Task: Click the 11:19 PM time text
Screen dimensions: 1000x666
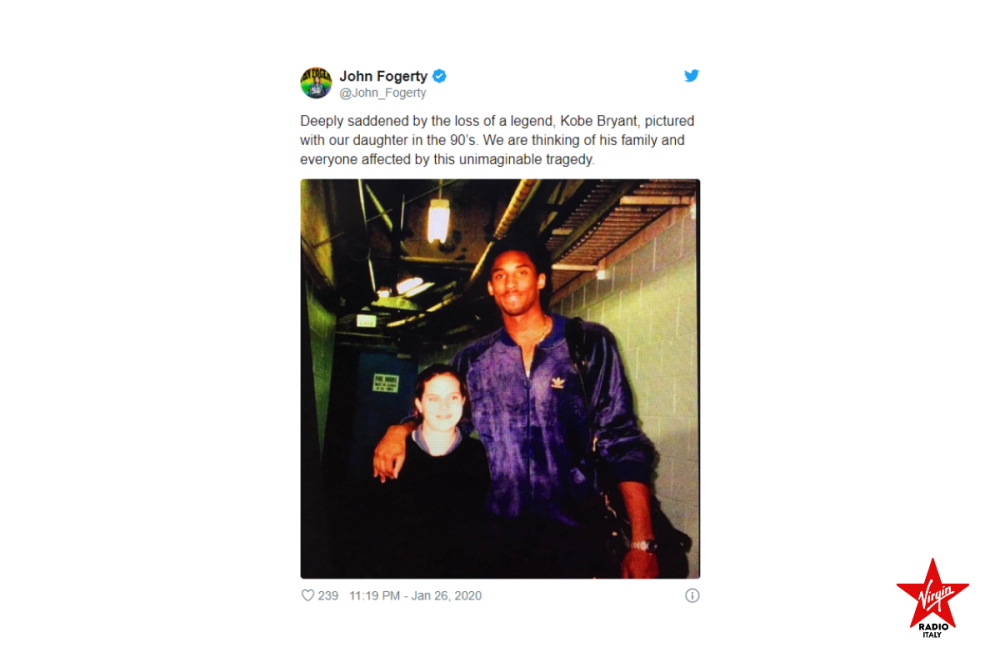Action: point(374,595)
